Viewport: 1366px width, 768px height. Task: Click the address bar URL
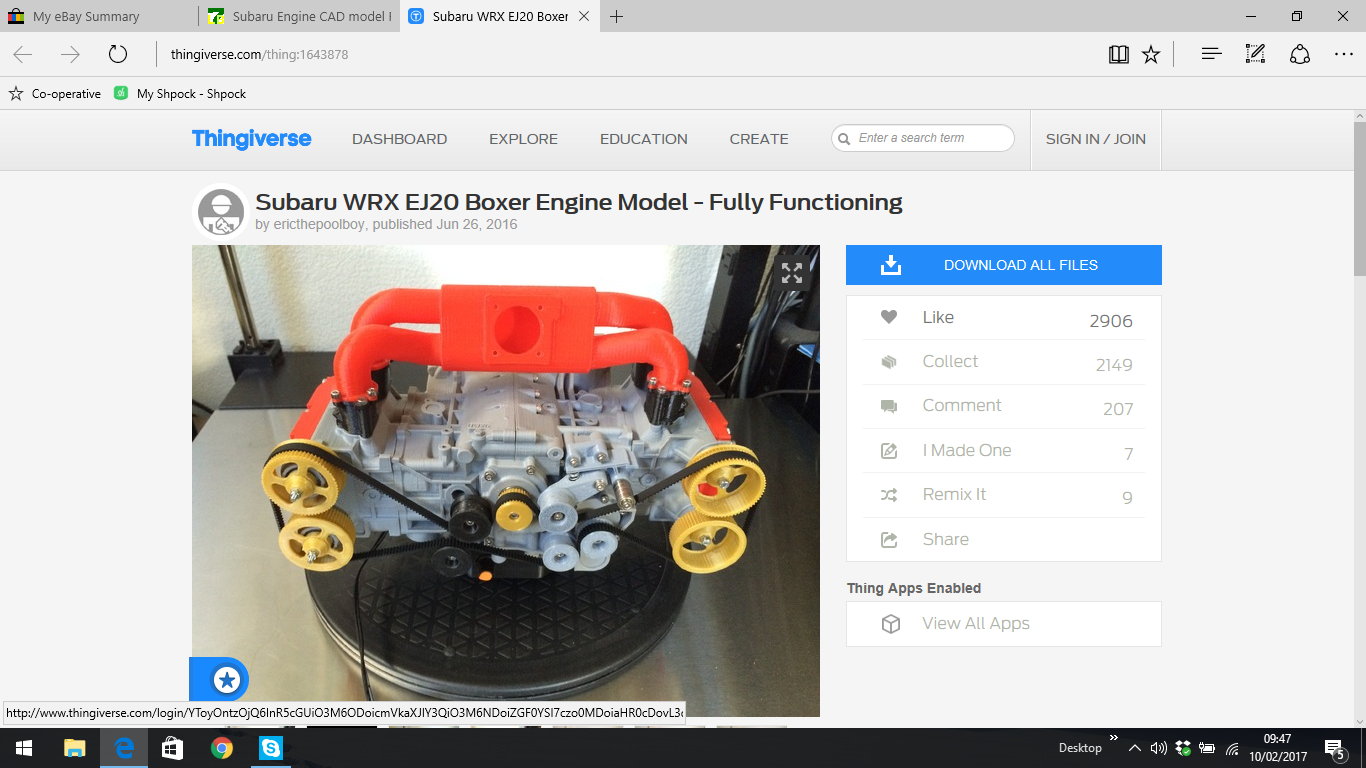point(259,55)
